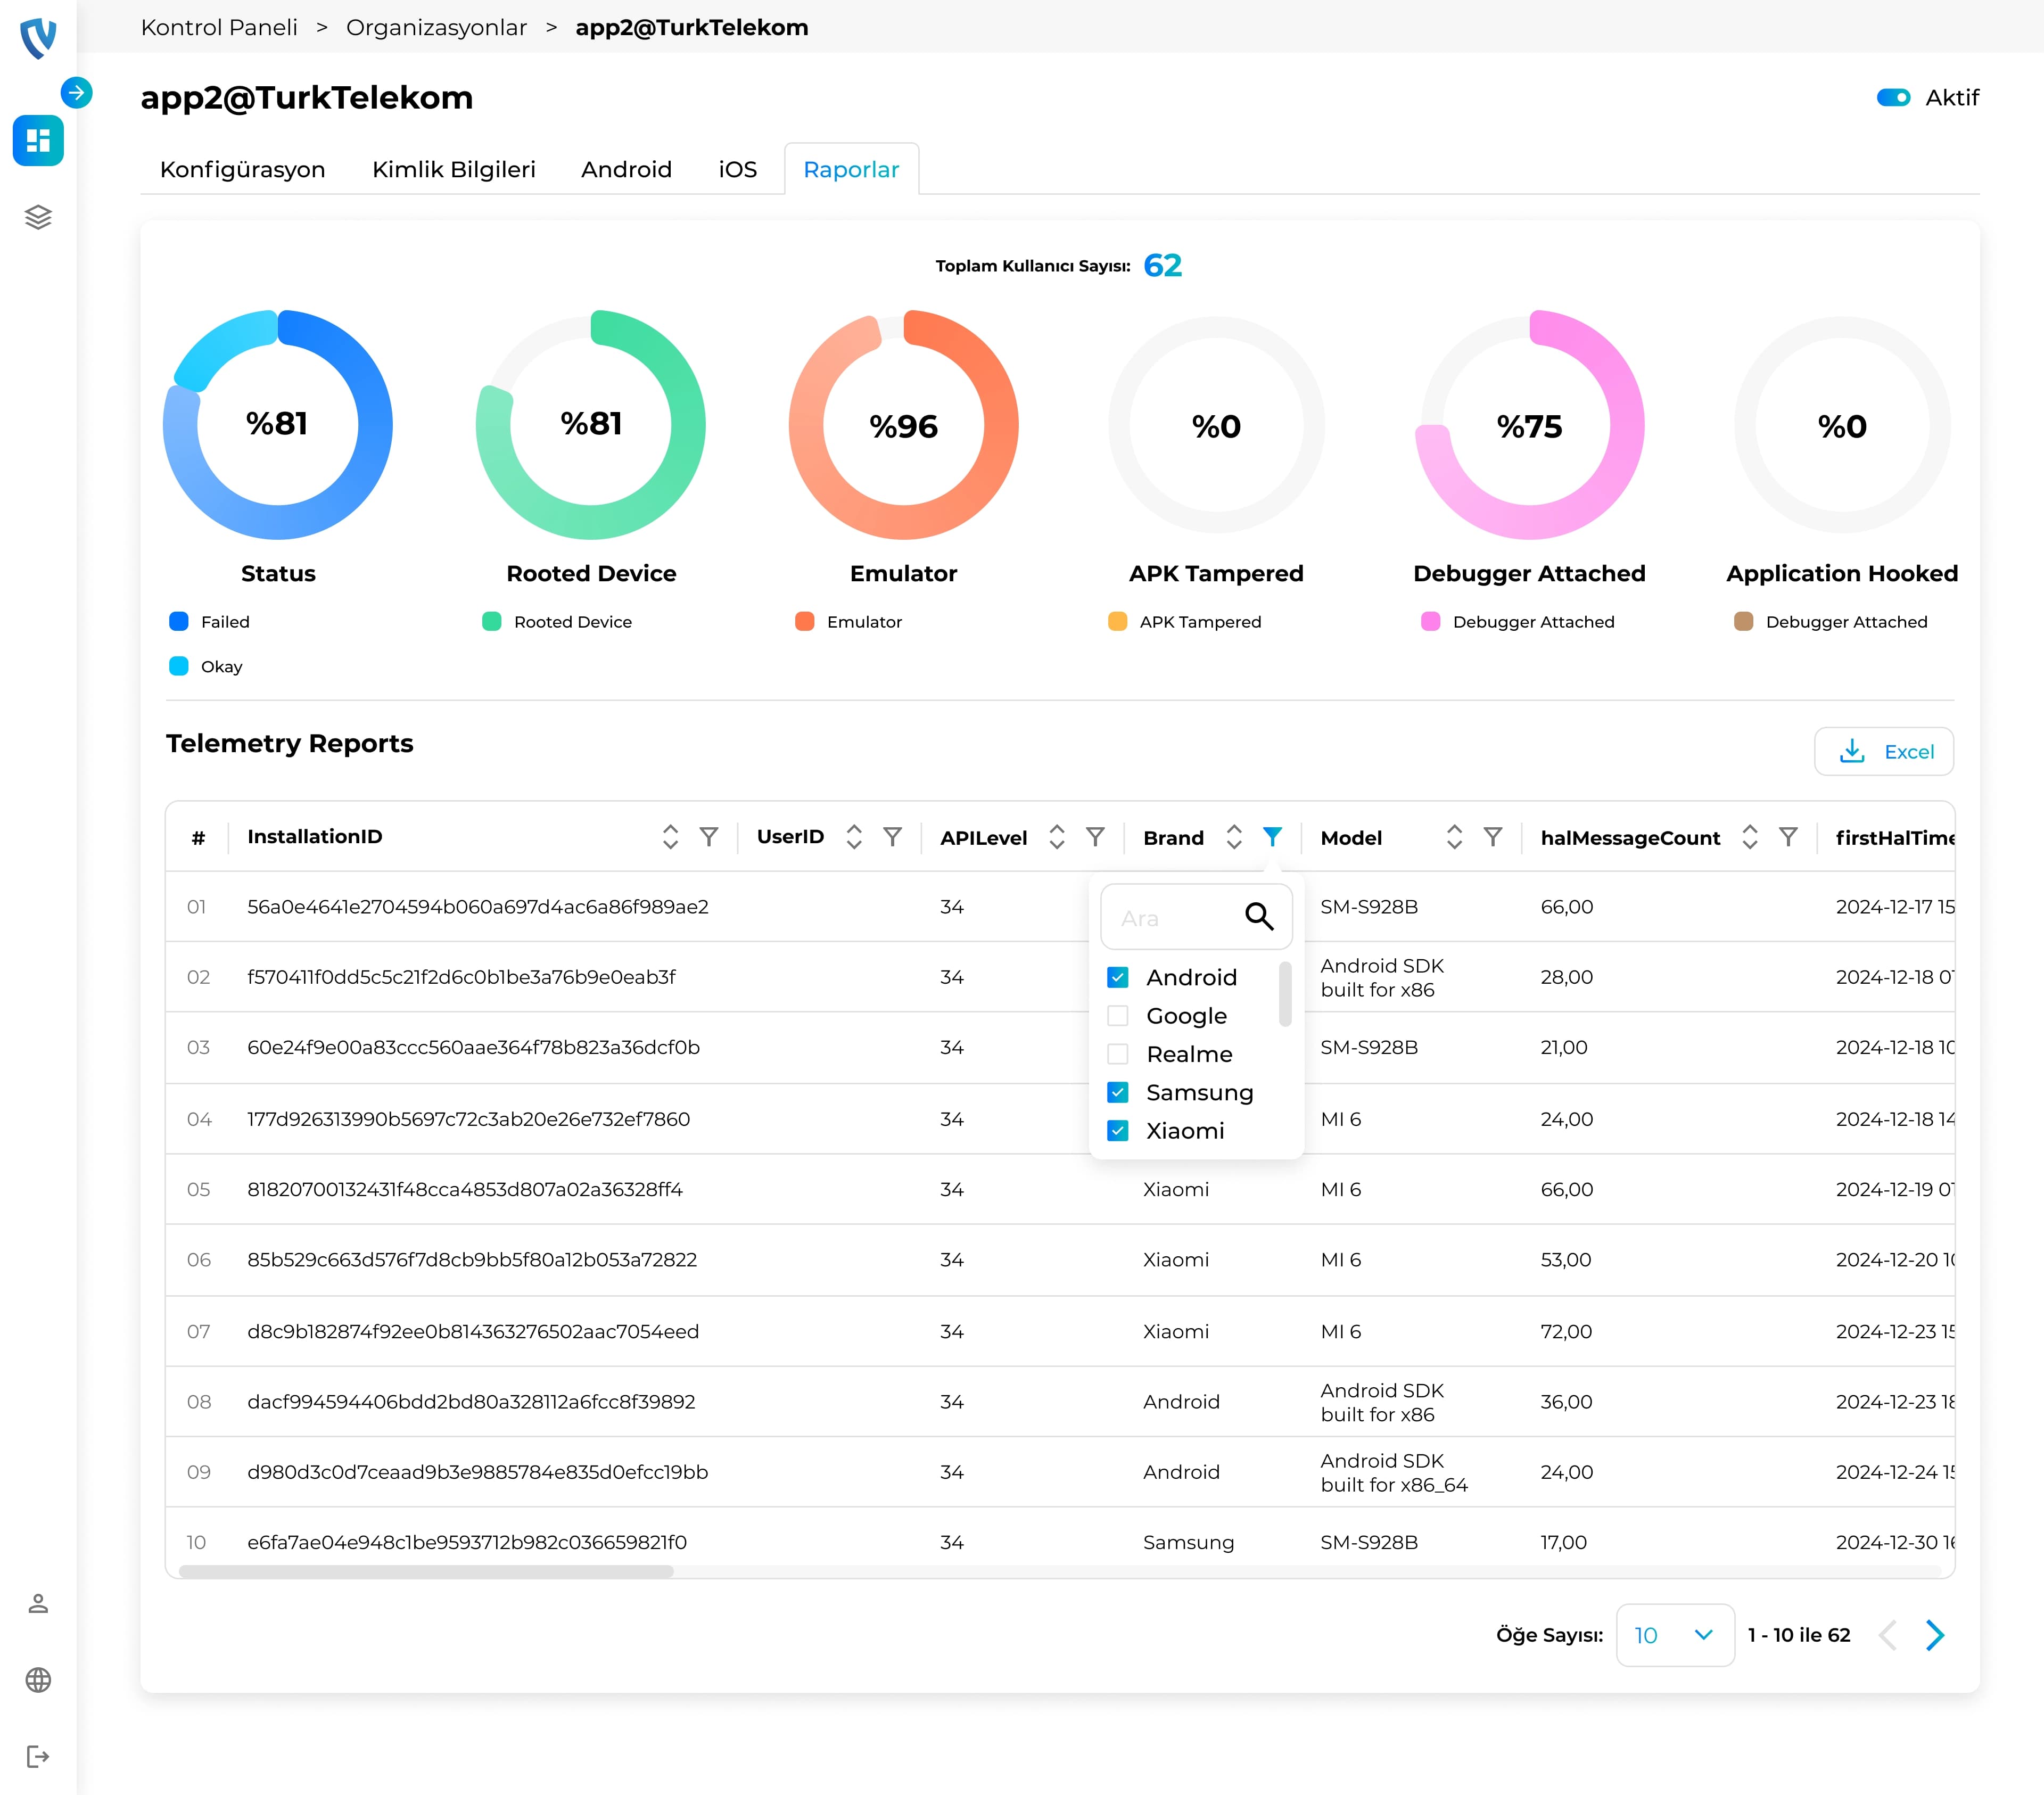2044x1795 pixels.
Task: Click the APK Tampered legend swatch
Action: [x=1118, y=622]
